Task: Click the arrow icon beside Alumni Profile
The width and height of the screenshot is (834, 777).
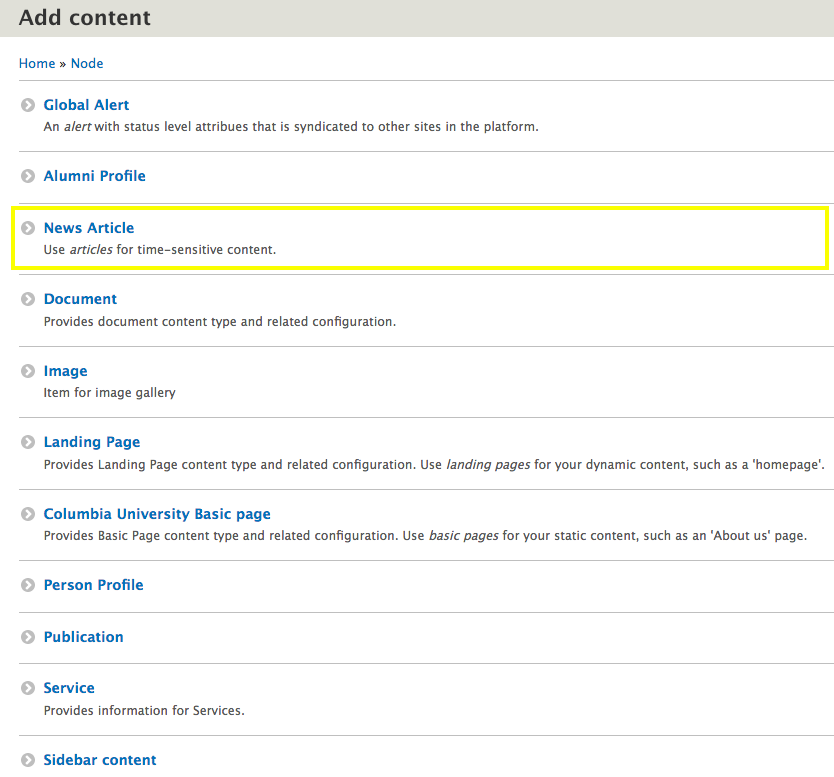Action: (x=28, y=176)
